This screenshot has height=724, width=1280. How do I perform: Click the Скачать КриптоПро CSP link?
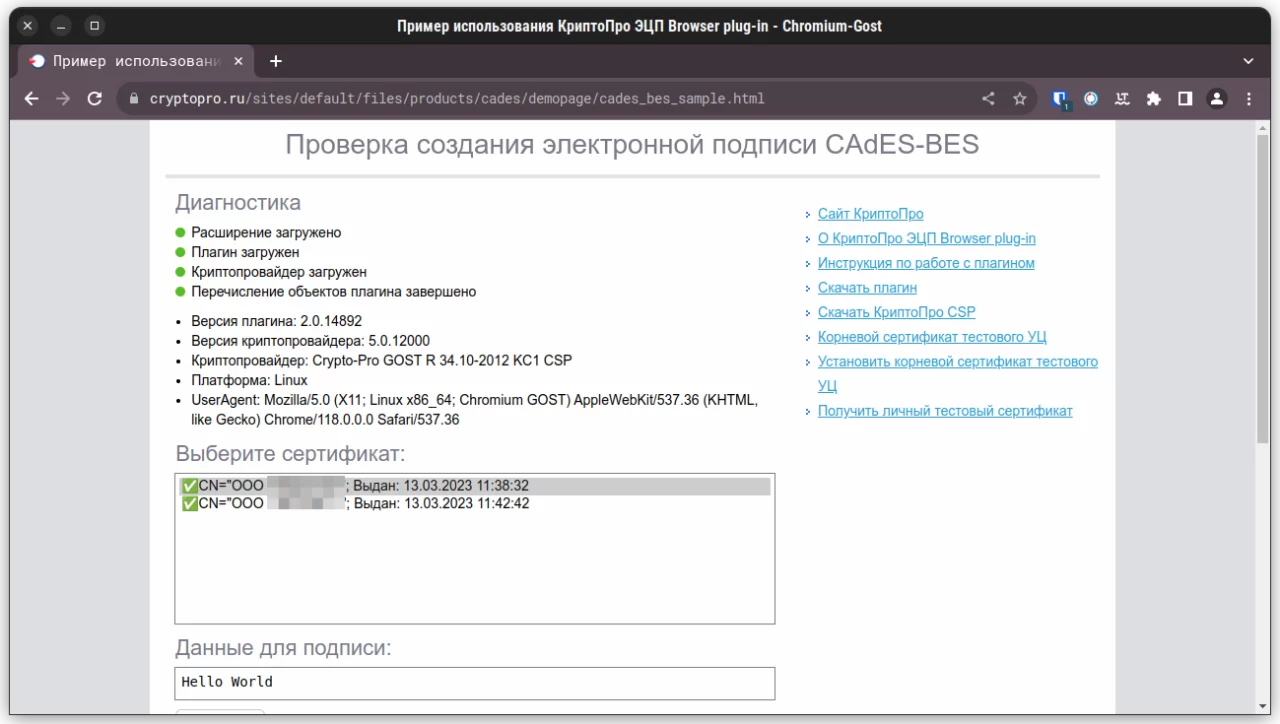point(896,312)
